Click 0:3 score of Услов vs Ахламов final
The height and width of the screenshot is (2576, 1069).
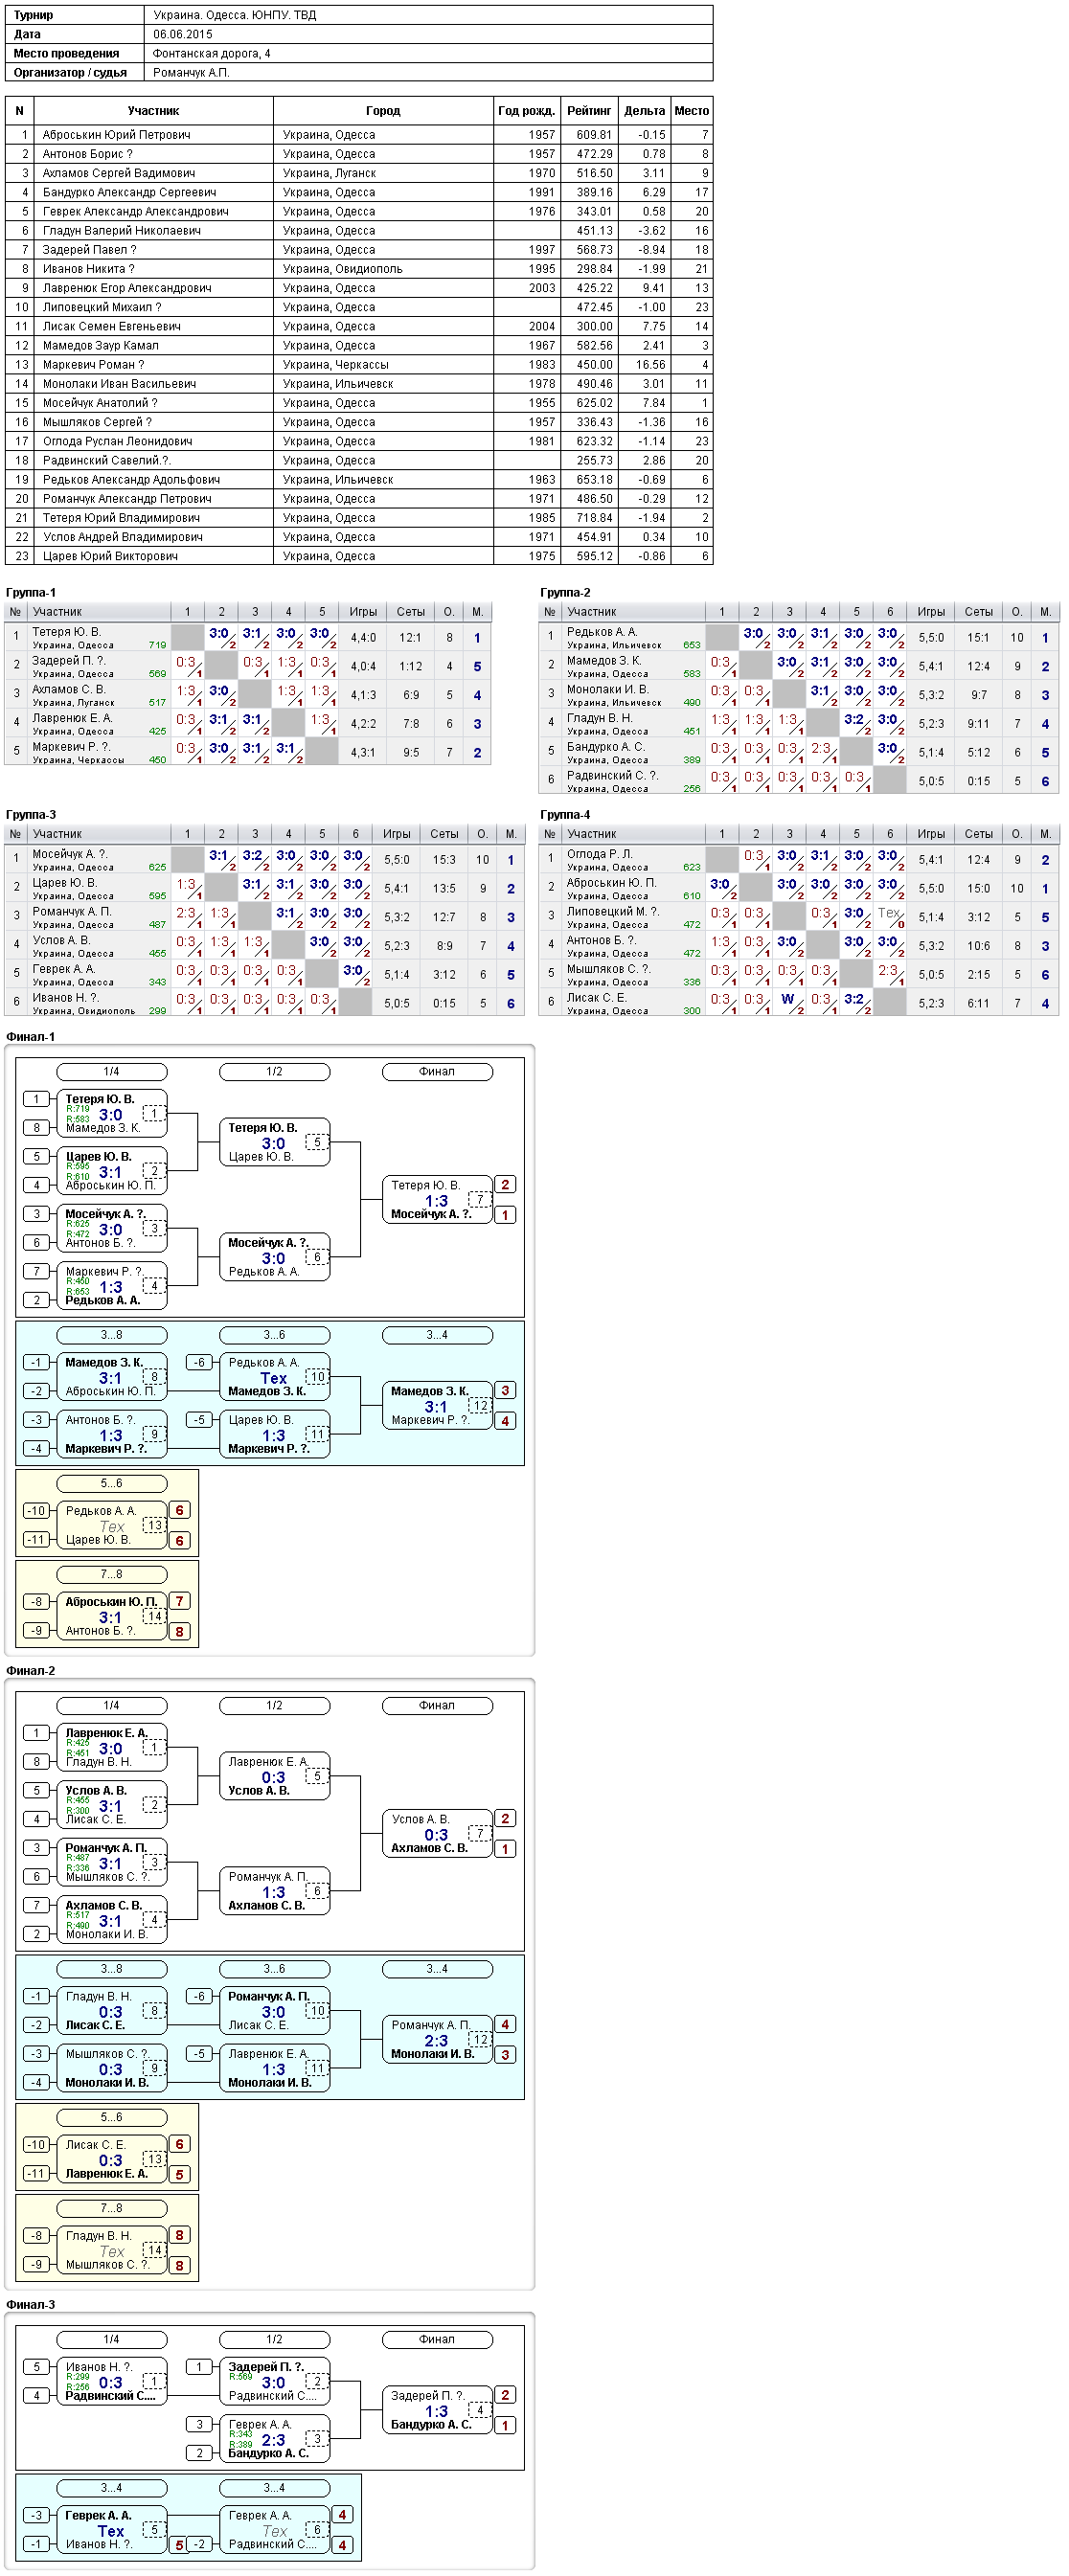pos(436,1835)
